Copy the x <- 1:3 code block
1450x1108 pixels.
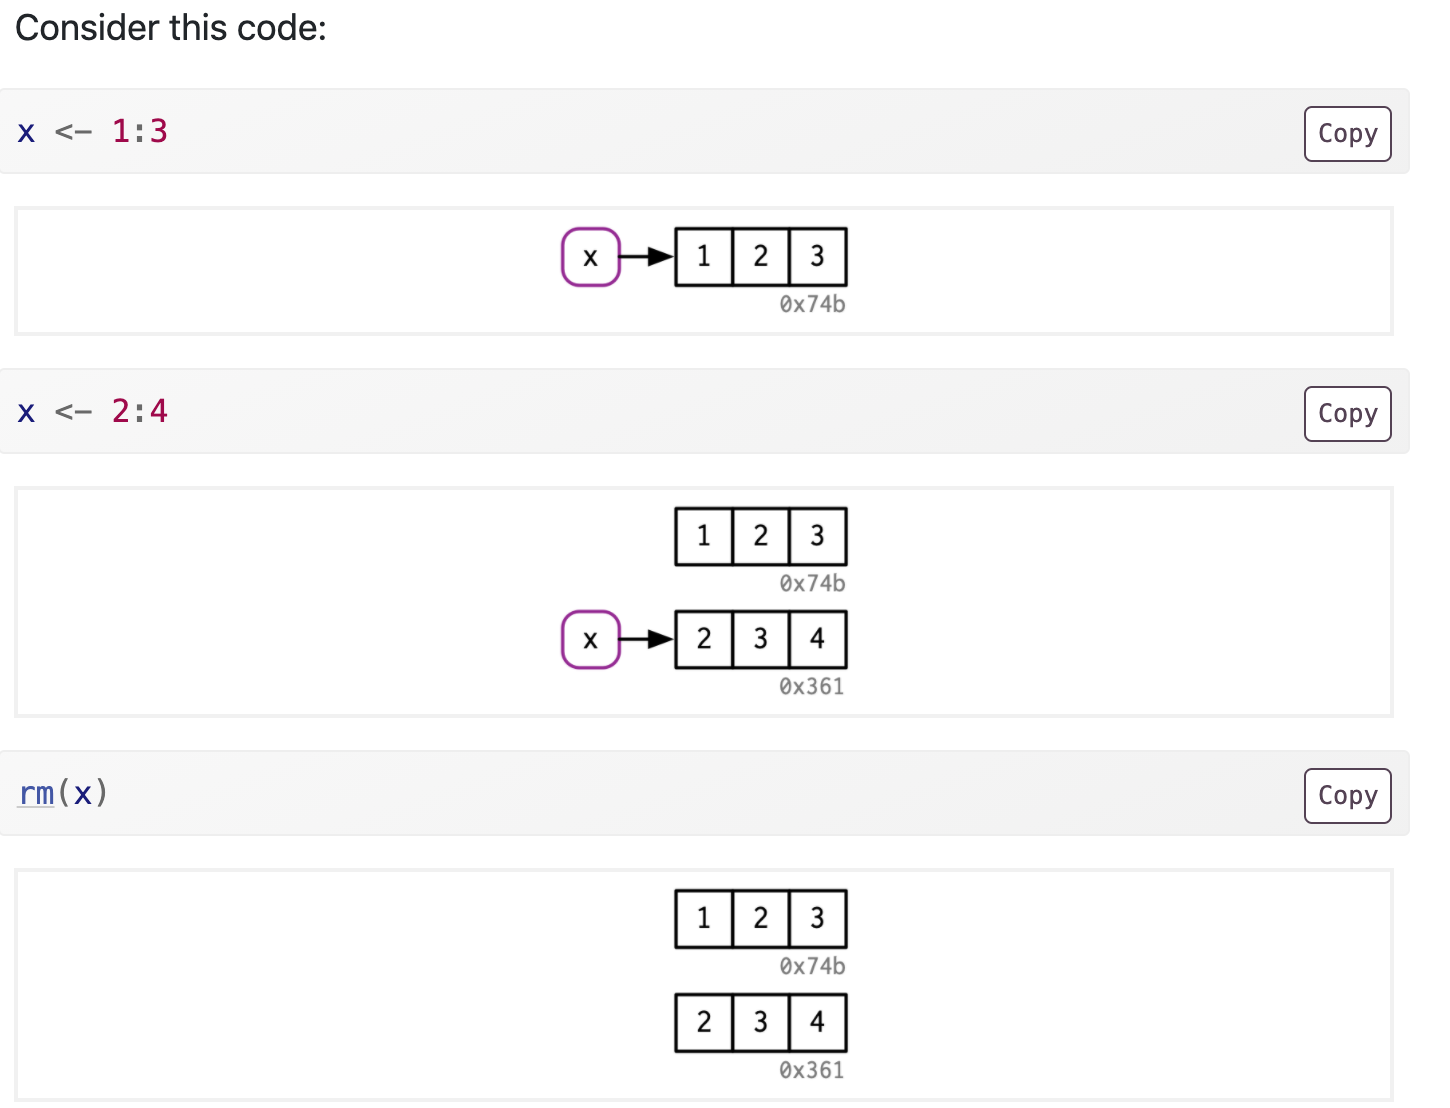point(1347,134)
